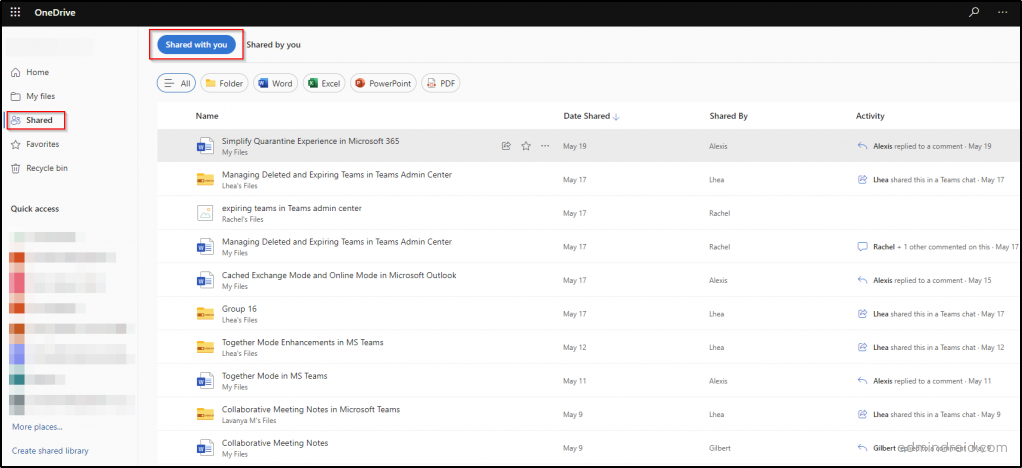This screenshot has height=468, width=1022.
Task: Click Rachel's Files location text
Action: (x=243, y=219)
